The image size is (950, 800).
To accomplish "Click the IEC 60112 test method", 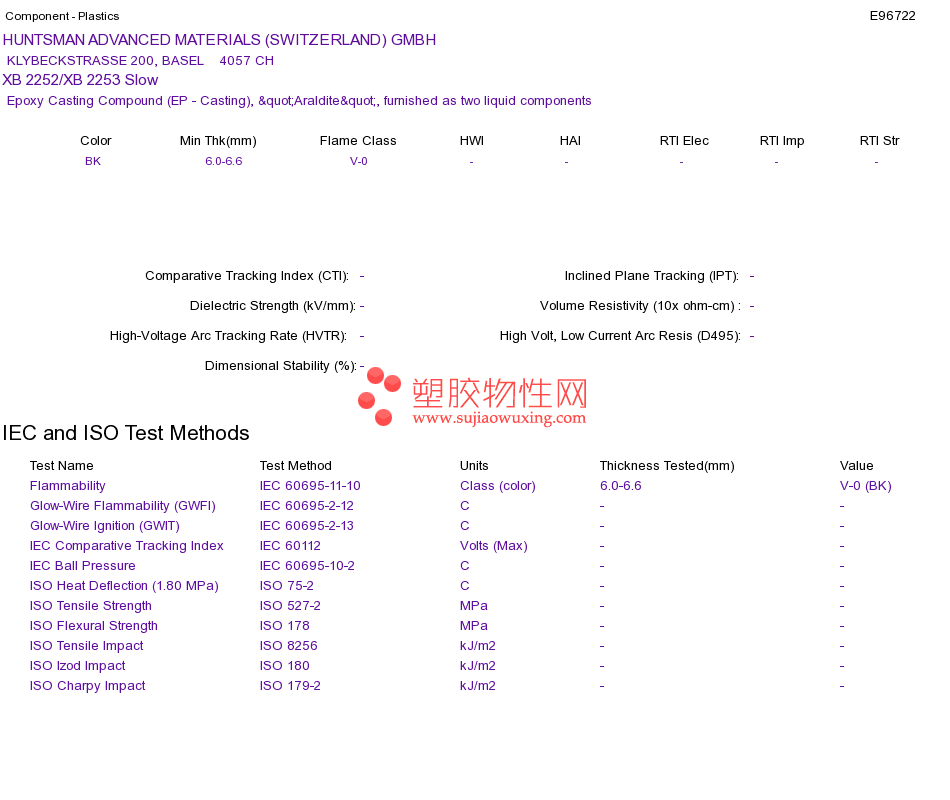I will [290, 545].
